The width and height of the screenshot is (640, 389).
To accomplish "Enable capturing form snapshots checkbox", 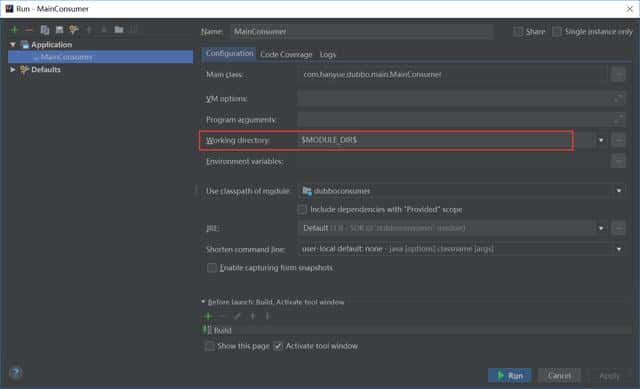I will (211, 268).
